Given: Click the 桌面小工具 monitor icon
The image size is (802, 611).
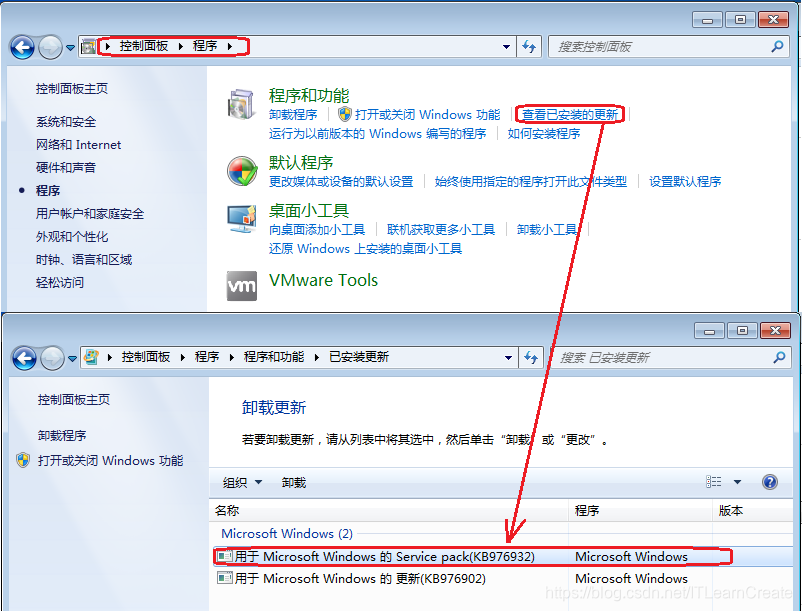Looking at the screenshot, I should point(241,219).
